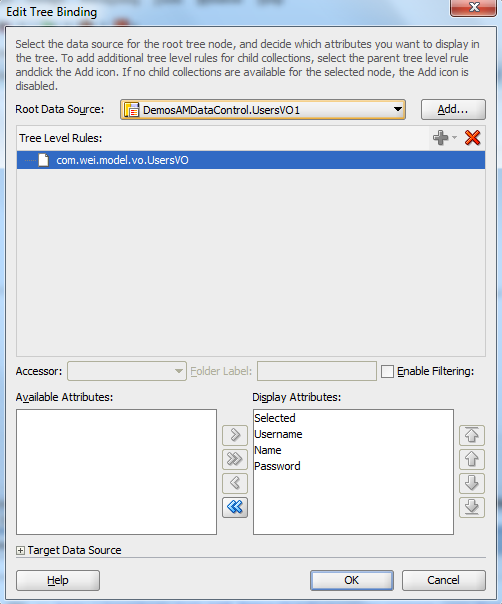The height and width of the screenshot is (604, 502).
Task: Click the data control icon in Root Data Source
Action: (132, 110)
